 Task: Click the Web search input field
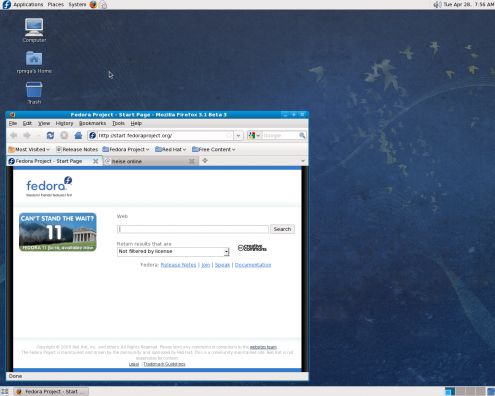point(193,229)
